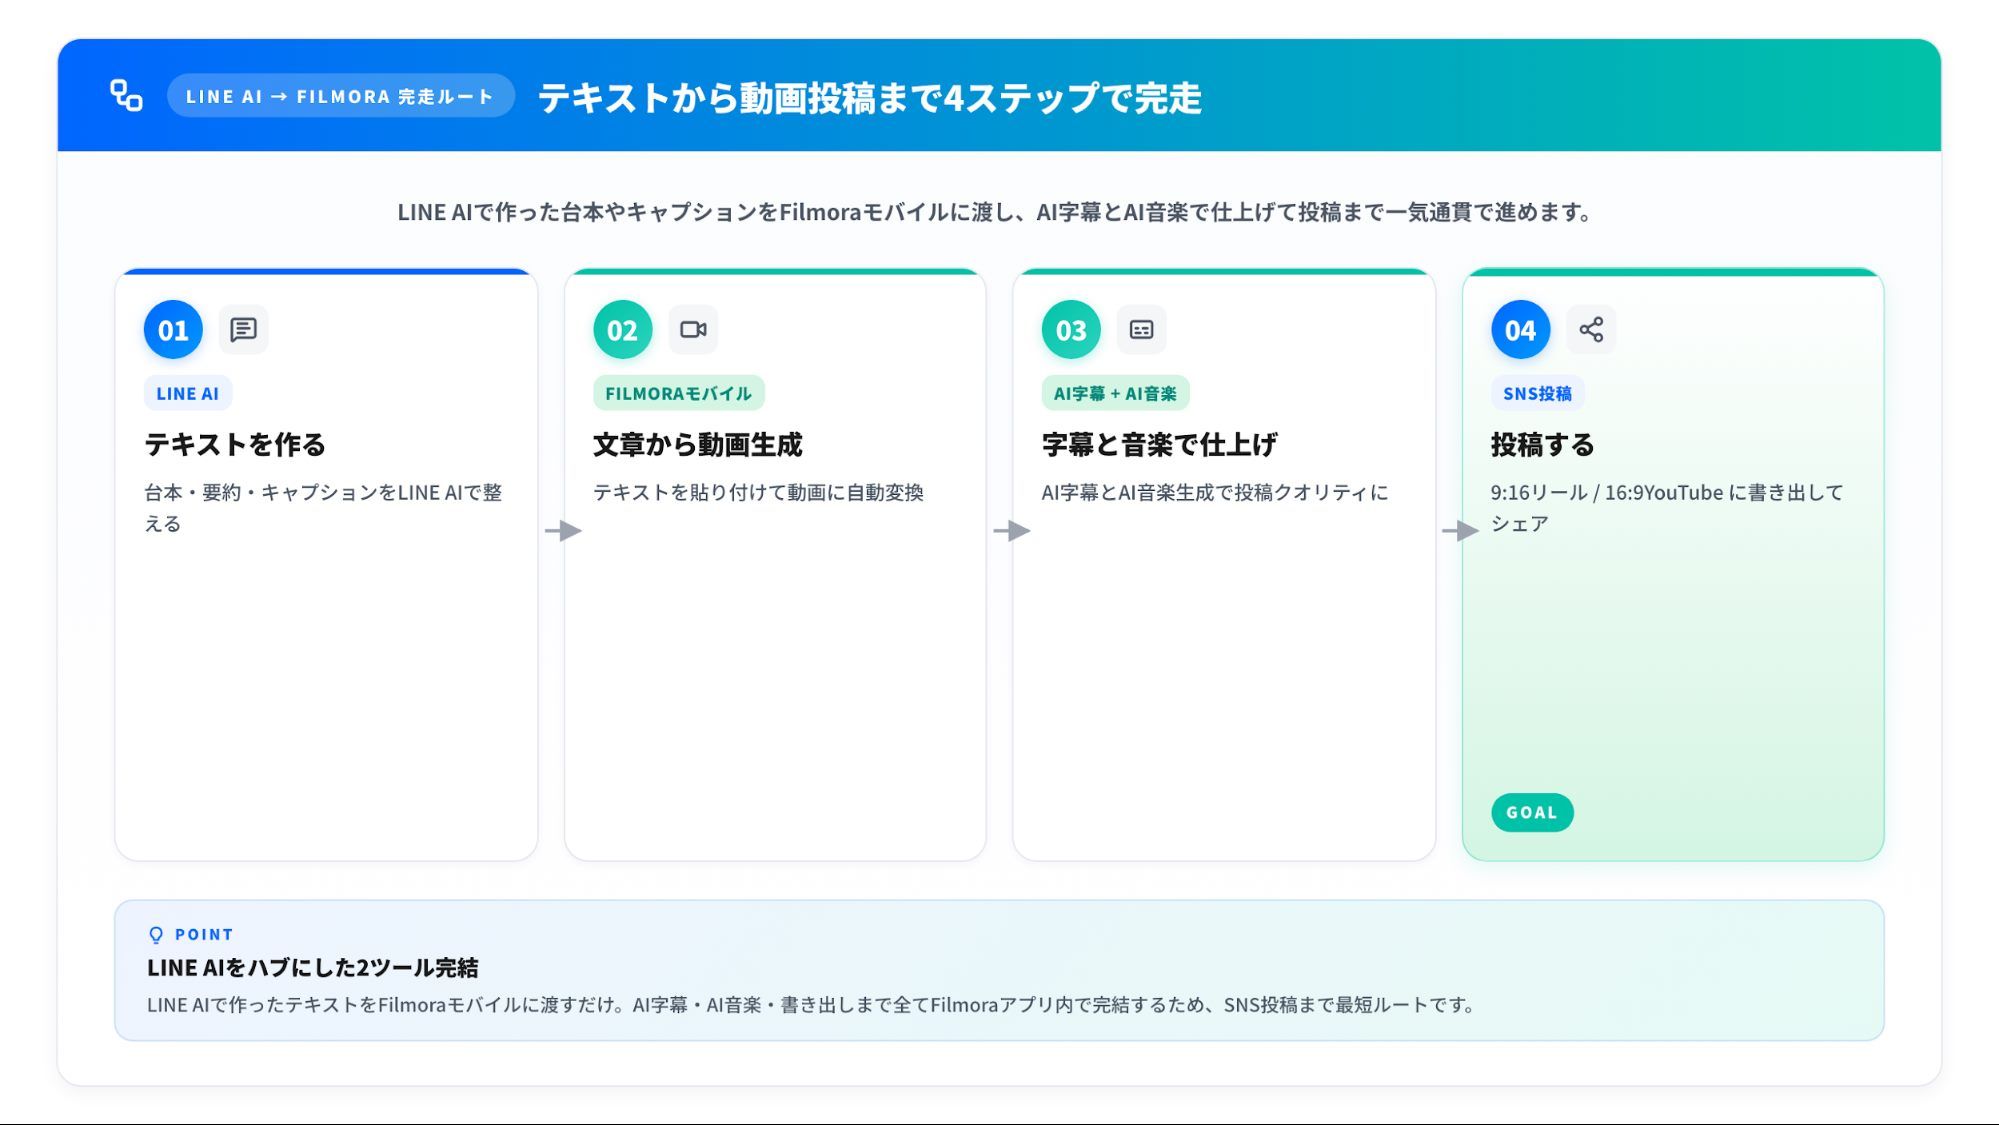Click the FILMORAモバイル tag in step 02
Viewport: 1999px width, 1125px height.
678,393
